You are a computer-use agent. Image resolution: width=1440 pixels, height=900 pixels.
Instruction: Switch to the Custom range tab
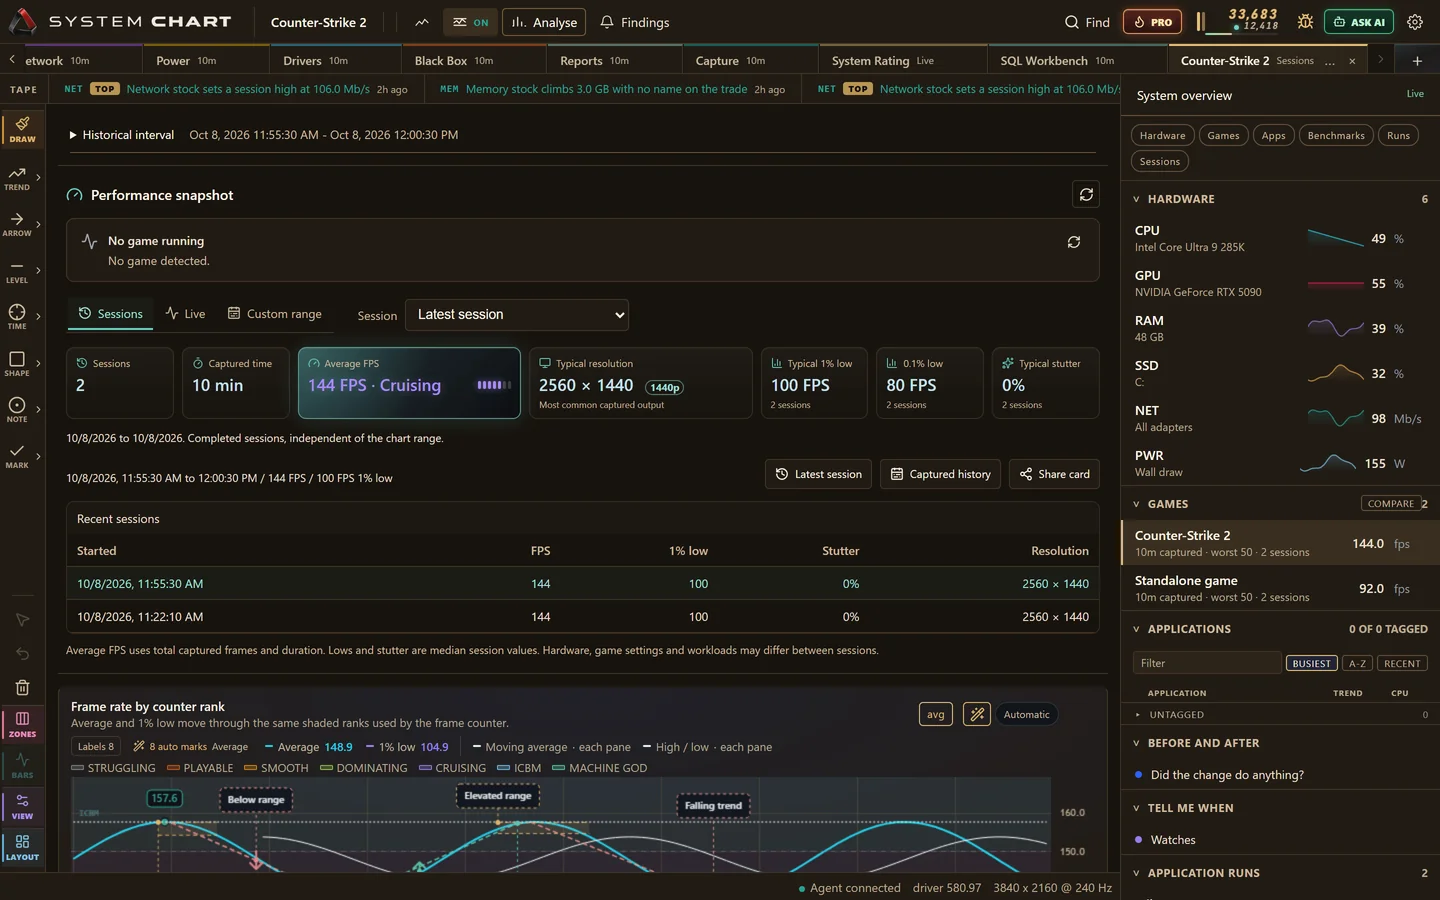275,314
